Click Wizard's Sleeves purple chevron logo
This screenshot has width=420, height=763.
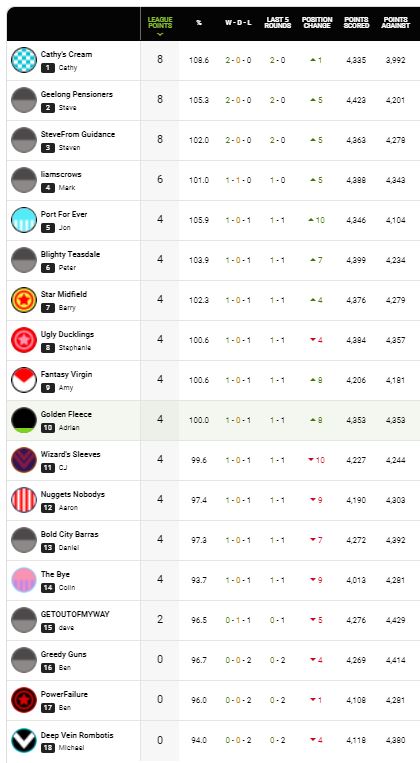pyautogui.click(x=24, y=460)
